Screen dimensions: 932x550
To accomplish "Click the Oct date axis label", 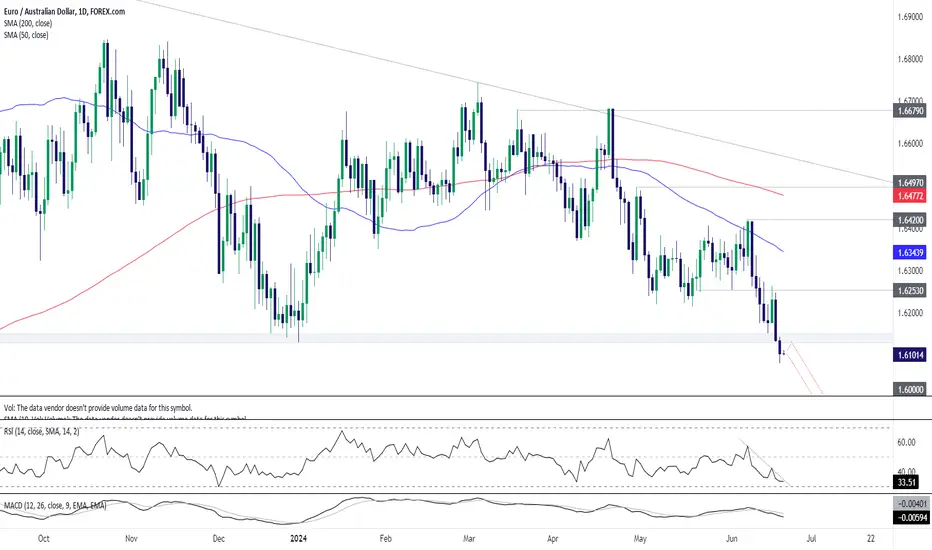I will click(x=43, y=539).
